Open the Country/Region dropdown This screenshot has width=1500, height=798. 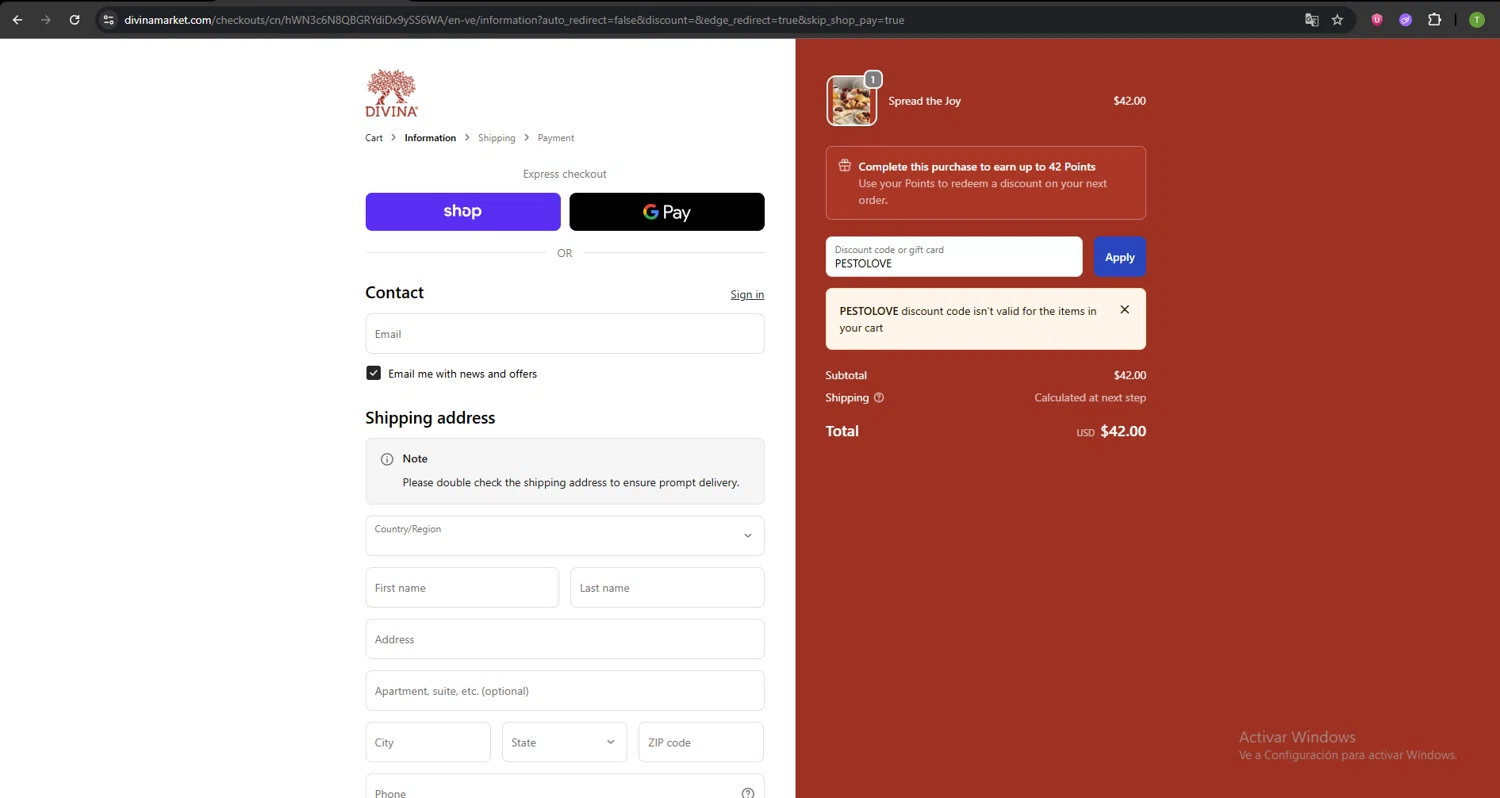click(565, 536)
